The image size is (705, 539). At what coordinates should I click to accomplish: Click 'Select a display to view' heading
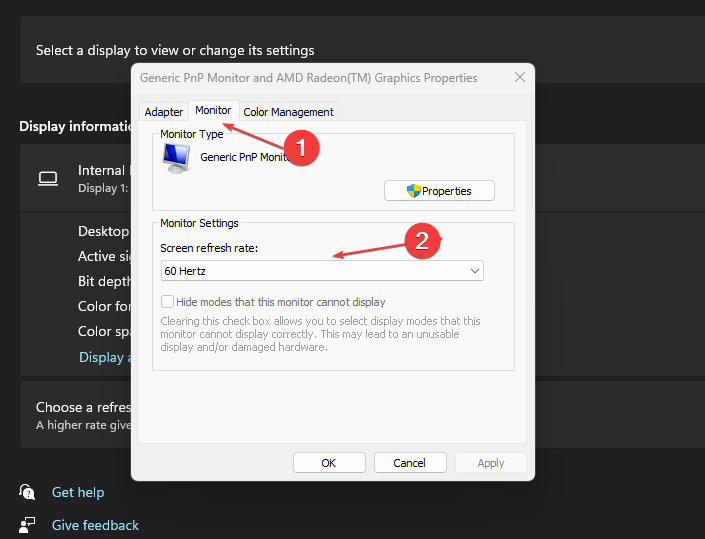pyautogui.click(x=175, y=50)
